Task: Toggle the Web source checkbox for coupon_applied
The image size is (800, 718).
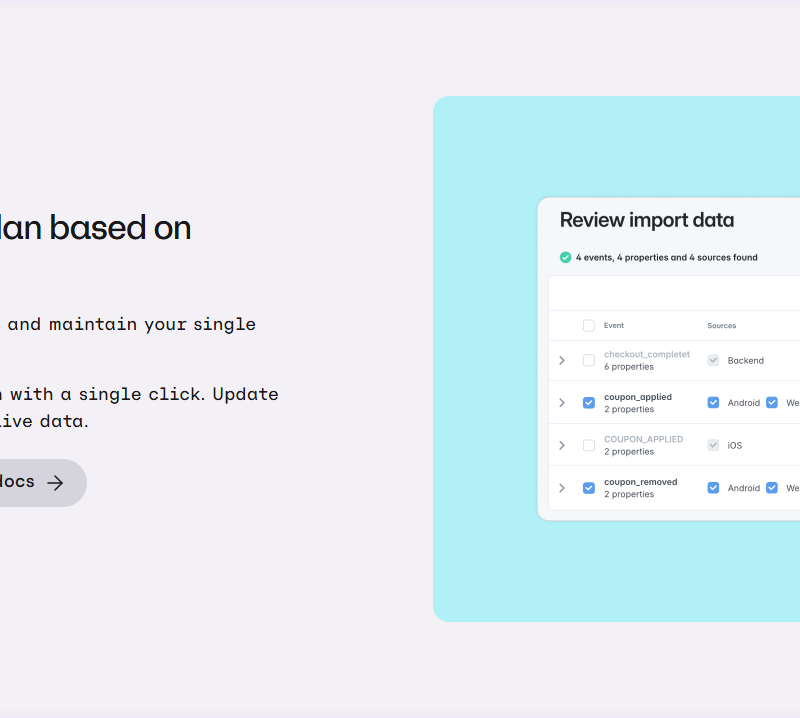Action: tap(772, 403)
